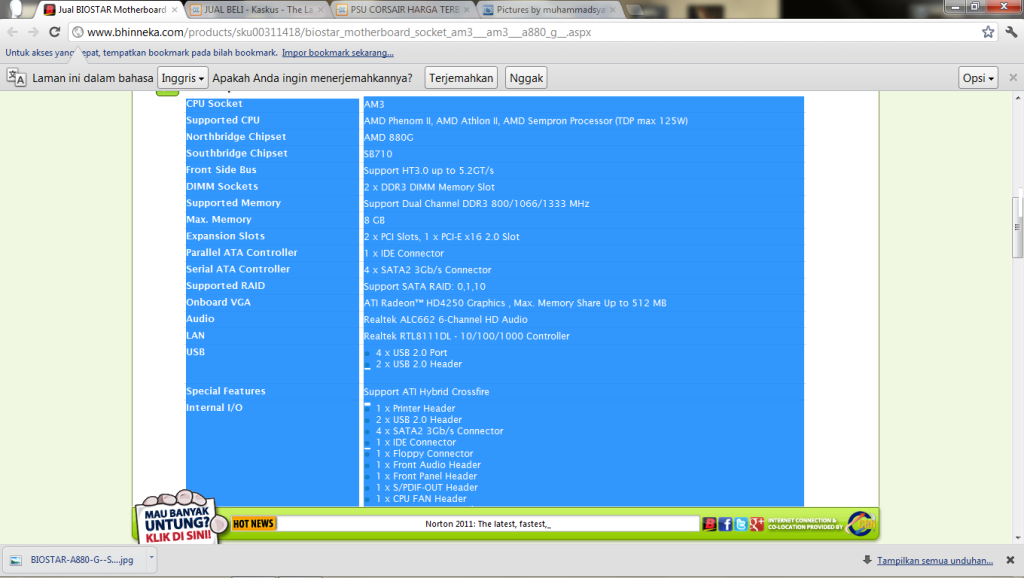Click the Supported Memory label
The image size is (1024, 578).
tap(233, 203)
